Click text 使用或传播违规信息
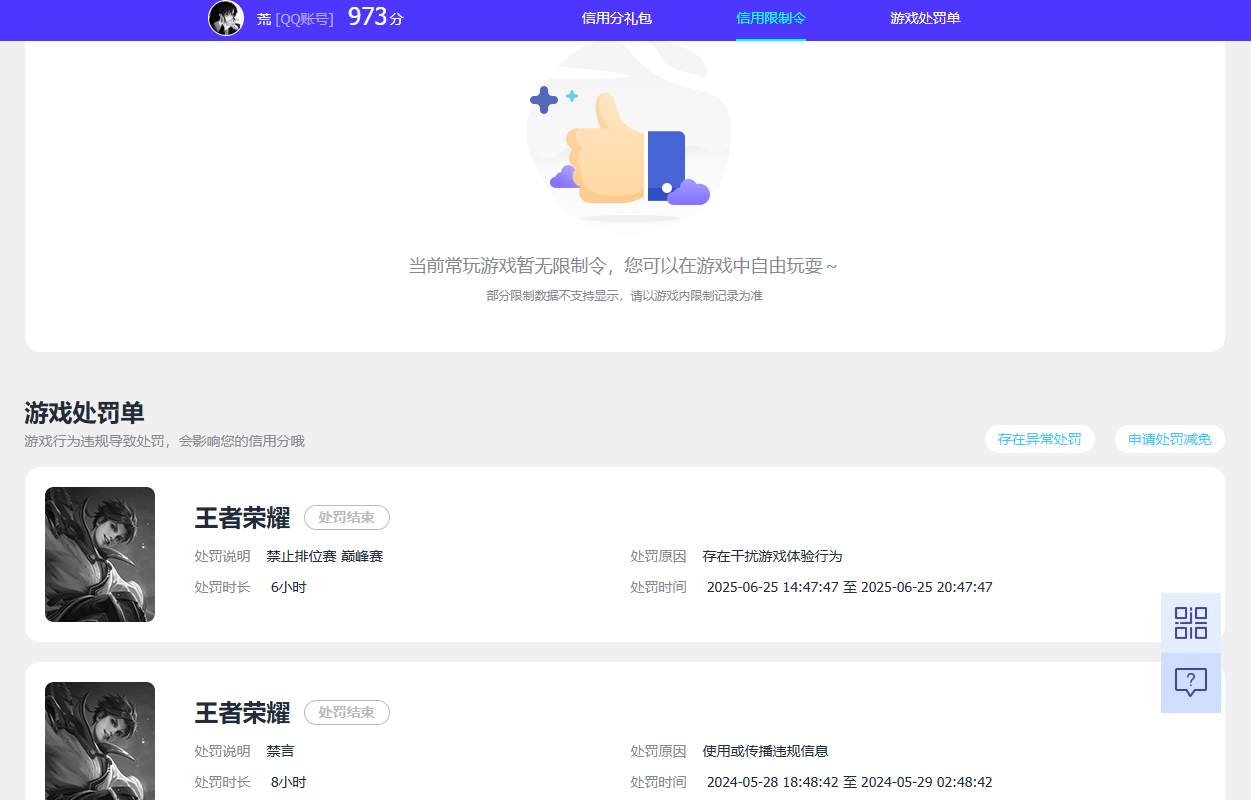Viewport: 1251px width, 800px height. [x=765, y=751]
